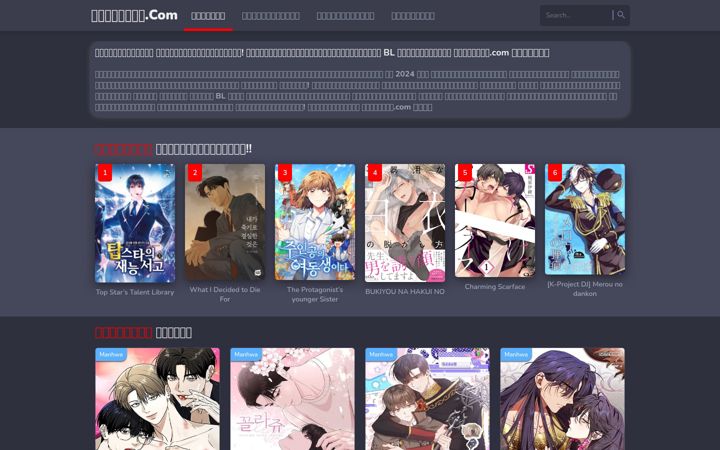The image size is (720, 450).
Task: Open The Protagonist's younger Sister cover
Action: 315,222
